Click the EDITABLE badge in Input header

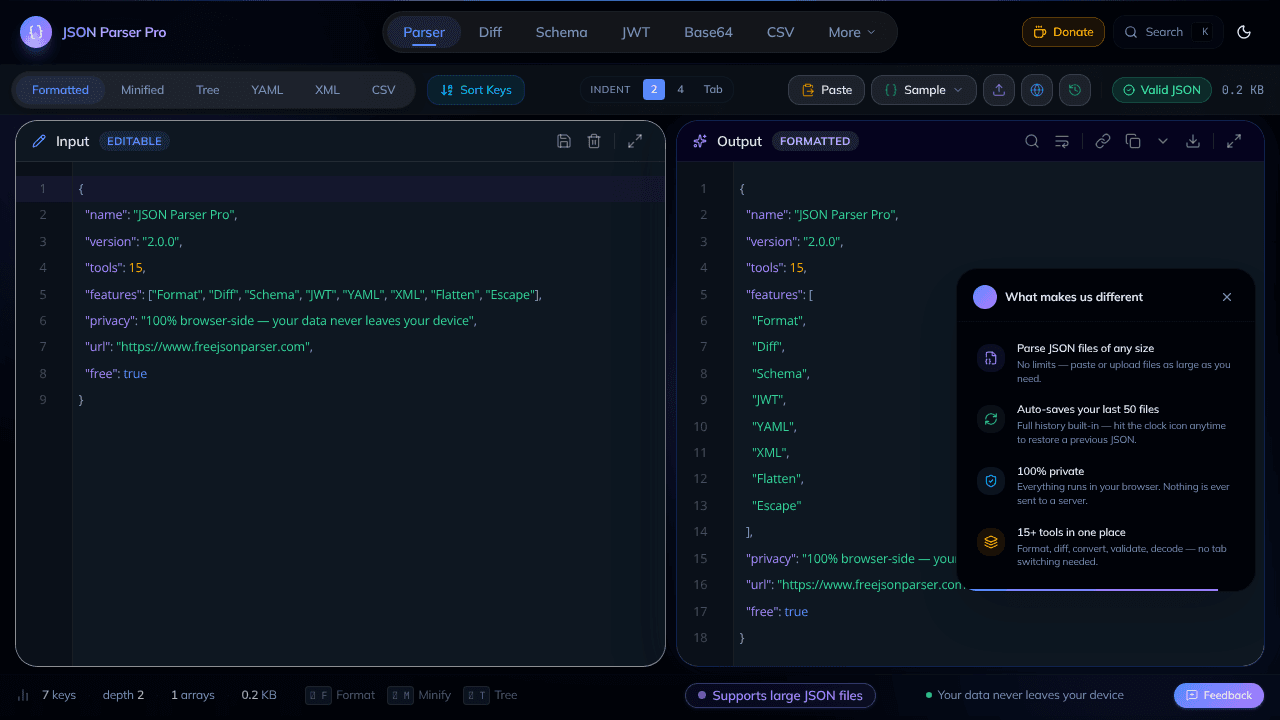click(x=134, y=141)
